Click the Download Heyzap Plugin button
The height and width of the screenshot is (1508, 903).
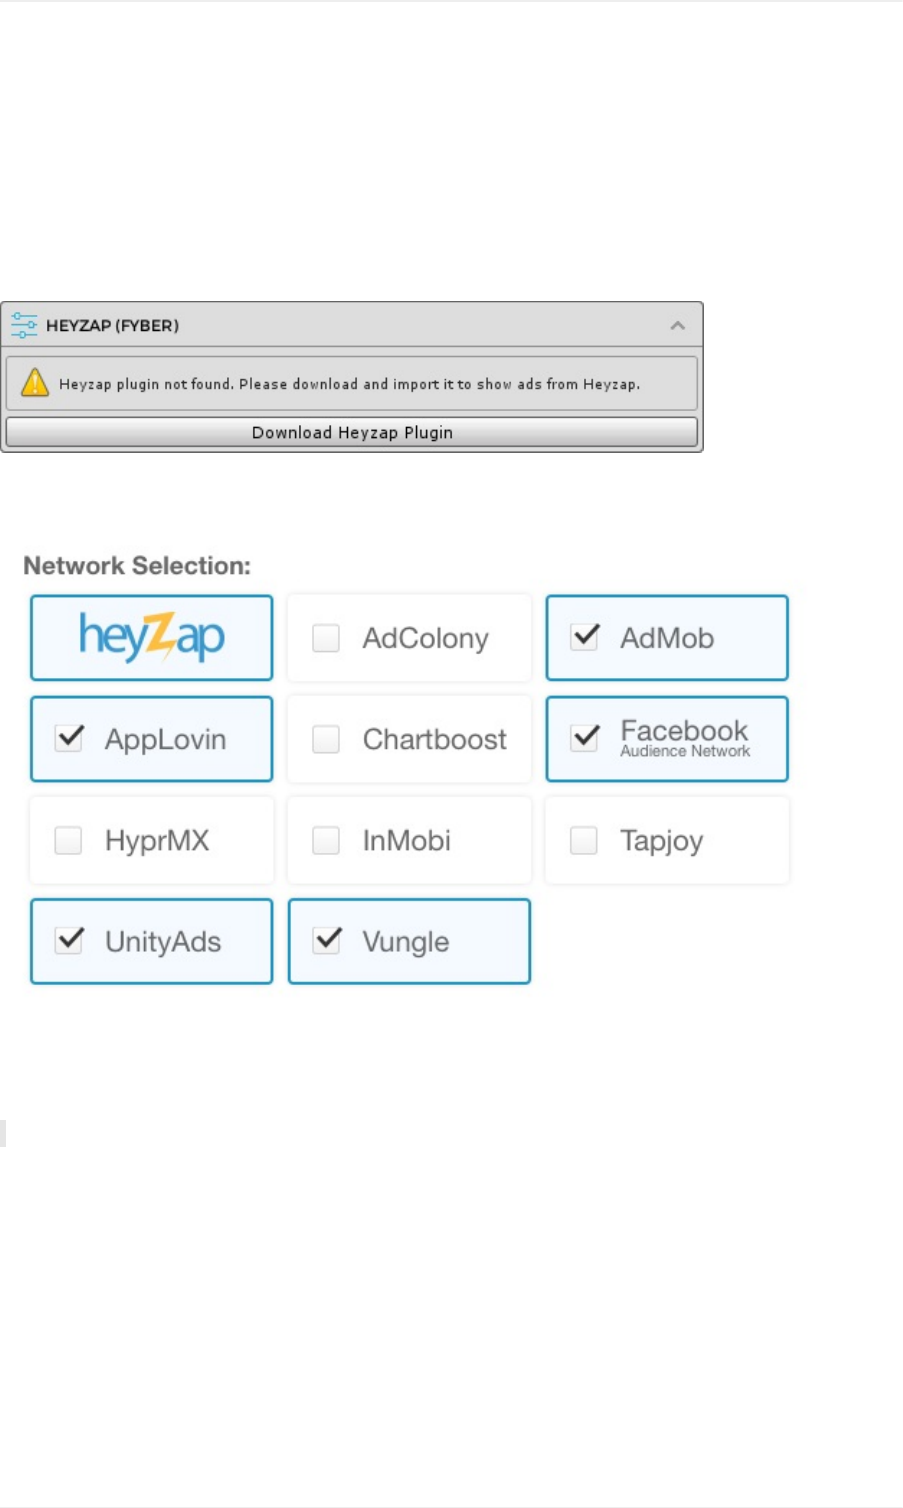[352, 432]
